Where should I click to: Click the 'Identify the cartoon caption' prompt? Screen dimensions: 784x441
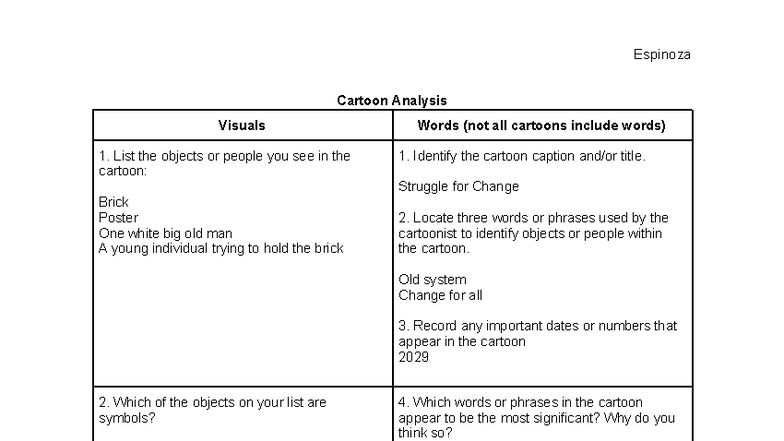point(521,156)
